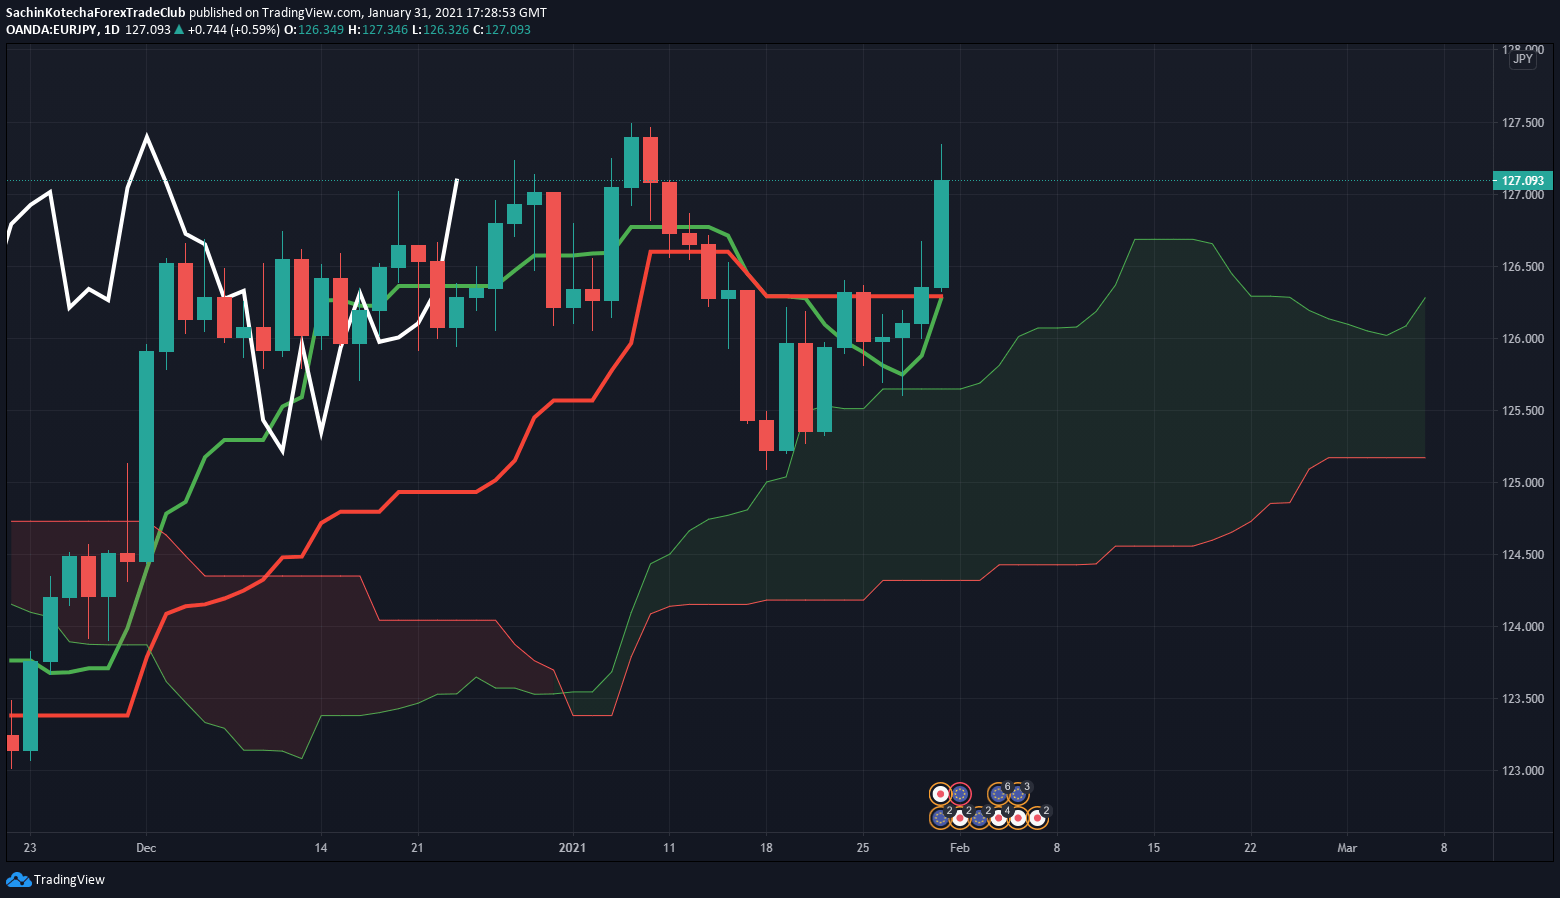Select the big green candle at Dec start
The height and width of the screenshot is (898, 1560).
click(146, 456)
